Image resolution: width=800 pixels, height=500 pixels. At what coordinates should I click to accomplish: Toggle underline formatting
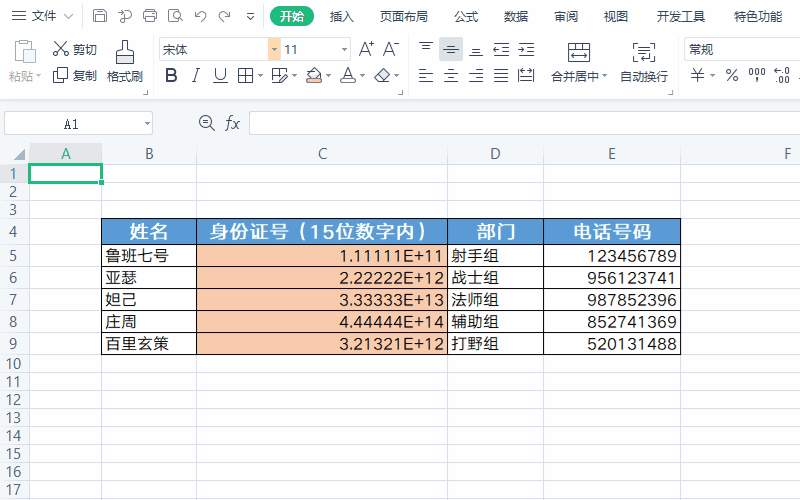coord(220,76)
